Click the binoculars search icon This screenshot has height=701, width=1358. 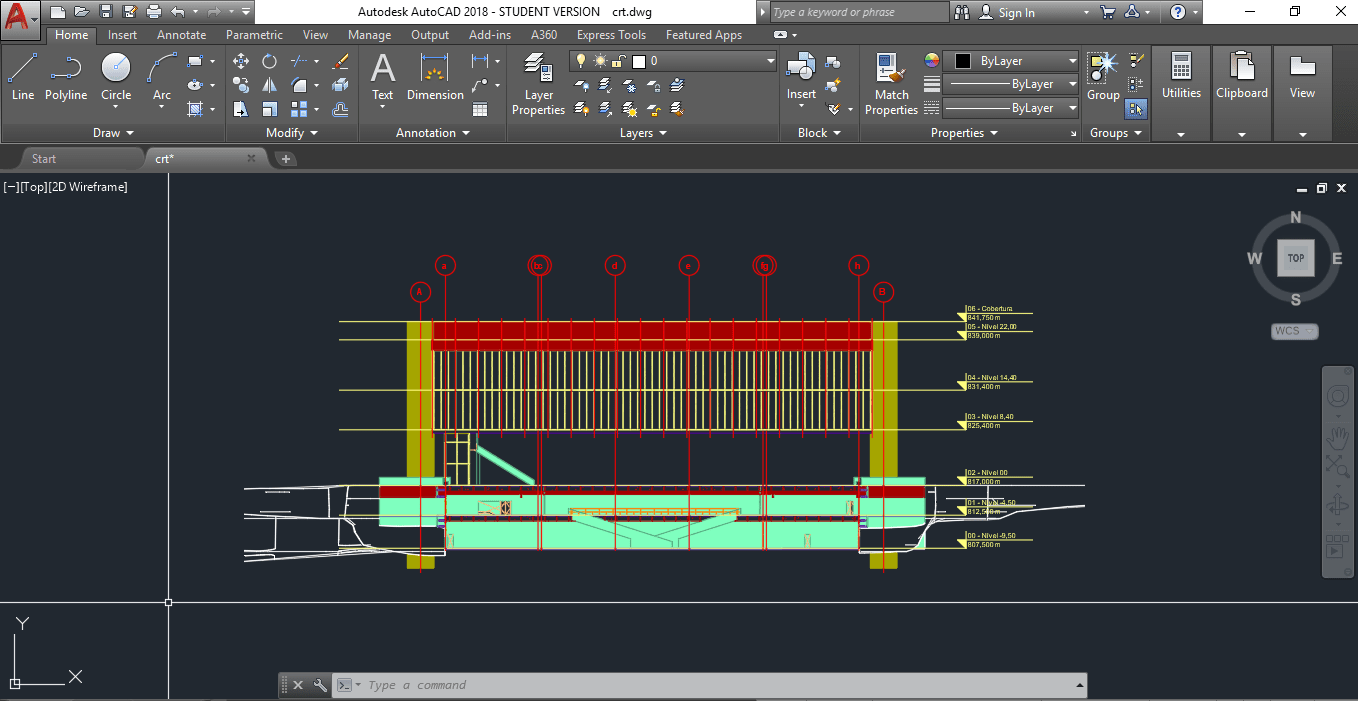click(x=962, y=12)
